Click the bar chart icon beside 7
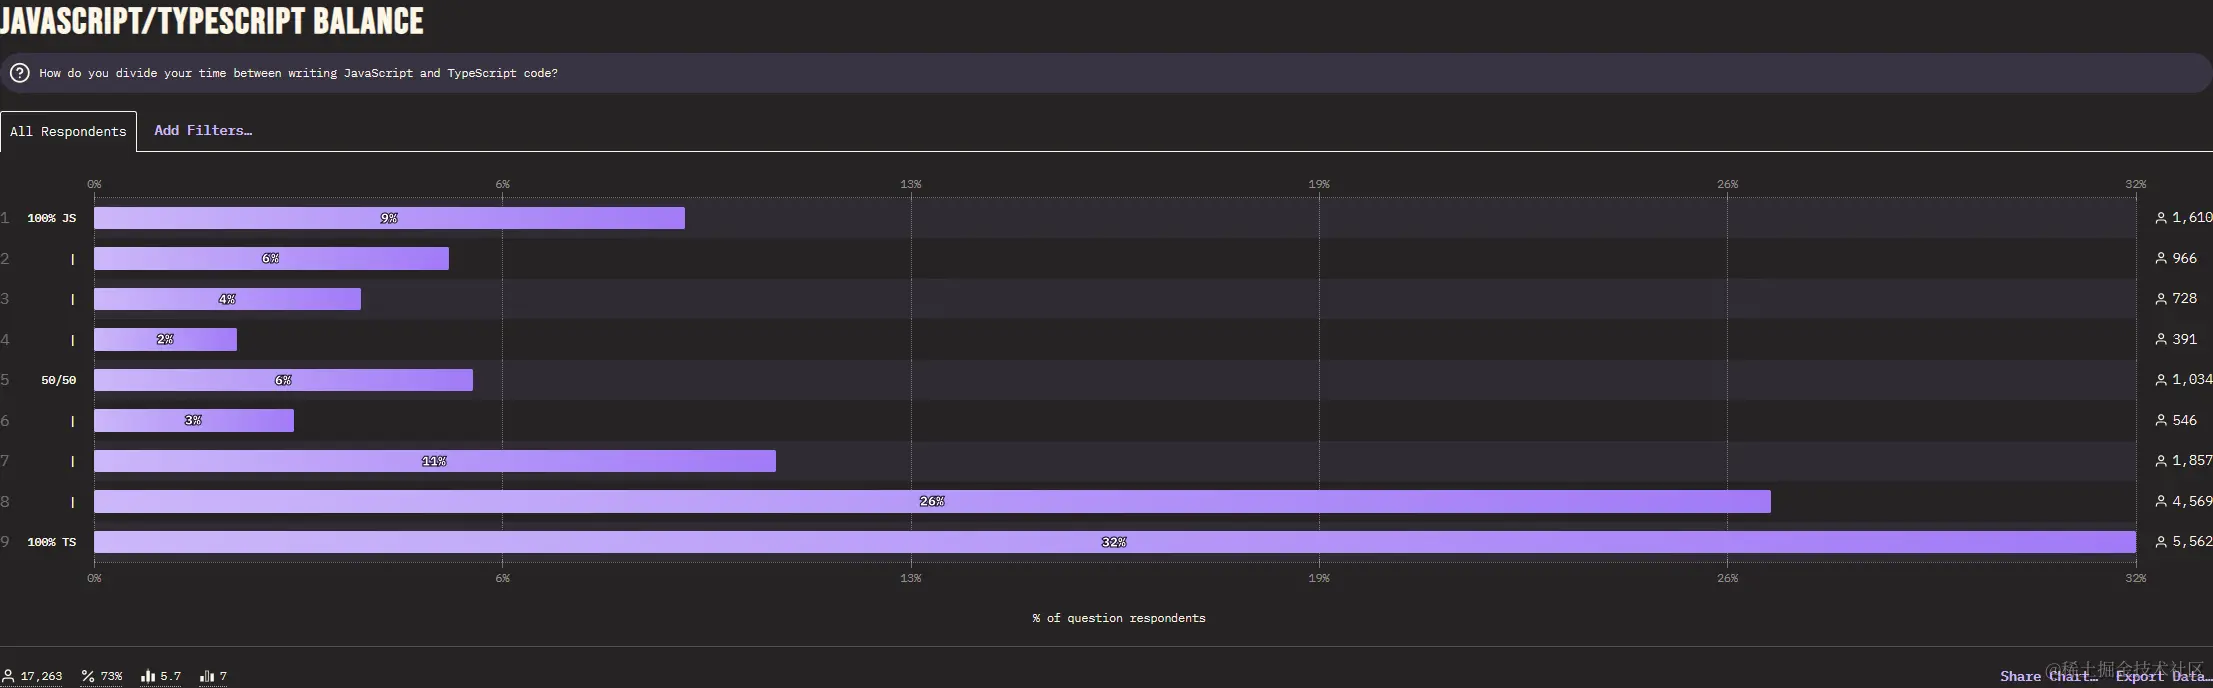 [207, 676]
